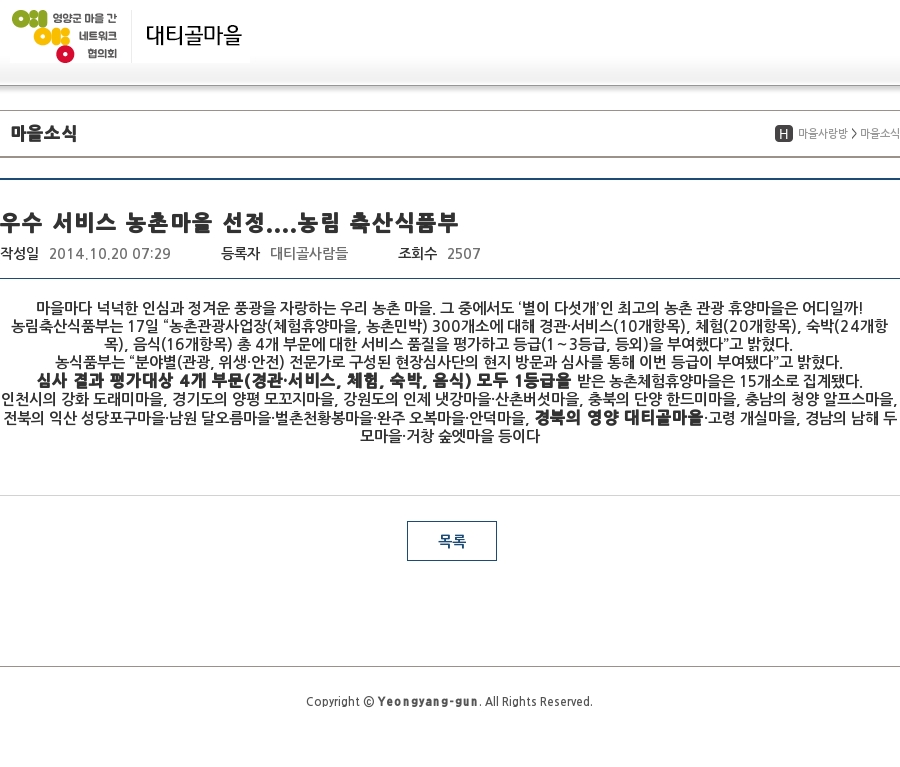This screenshot has height=767, width=900.
Task: Open the 대티골마을 site title
Action: [194, 35]
